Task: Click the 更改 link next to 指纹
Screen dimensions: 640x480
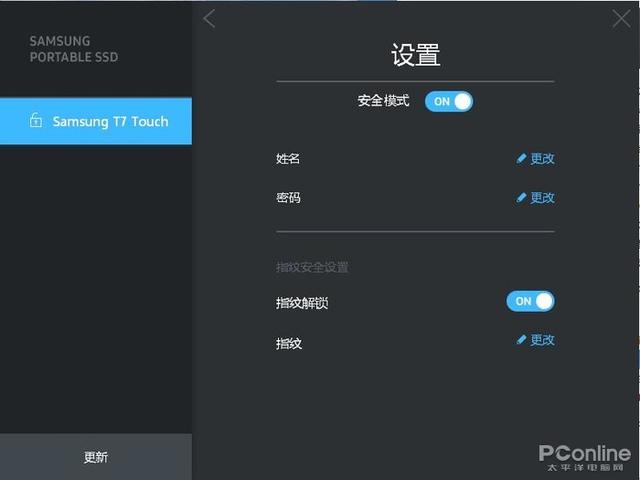Action: [x=542, y=340]
